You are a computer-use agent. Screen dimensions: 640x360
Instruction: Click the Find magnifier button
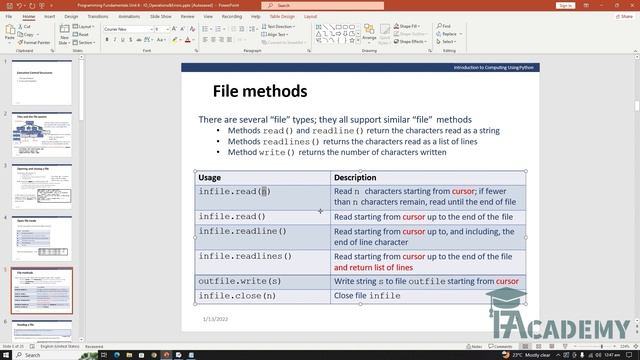click(444, 26)
